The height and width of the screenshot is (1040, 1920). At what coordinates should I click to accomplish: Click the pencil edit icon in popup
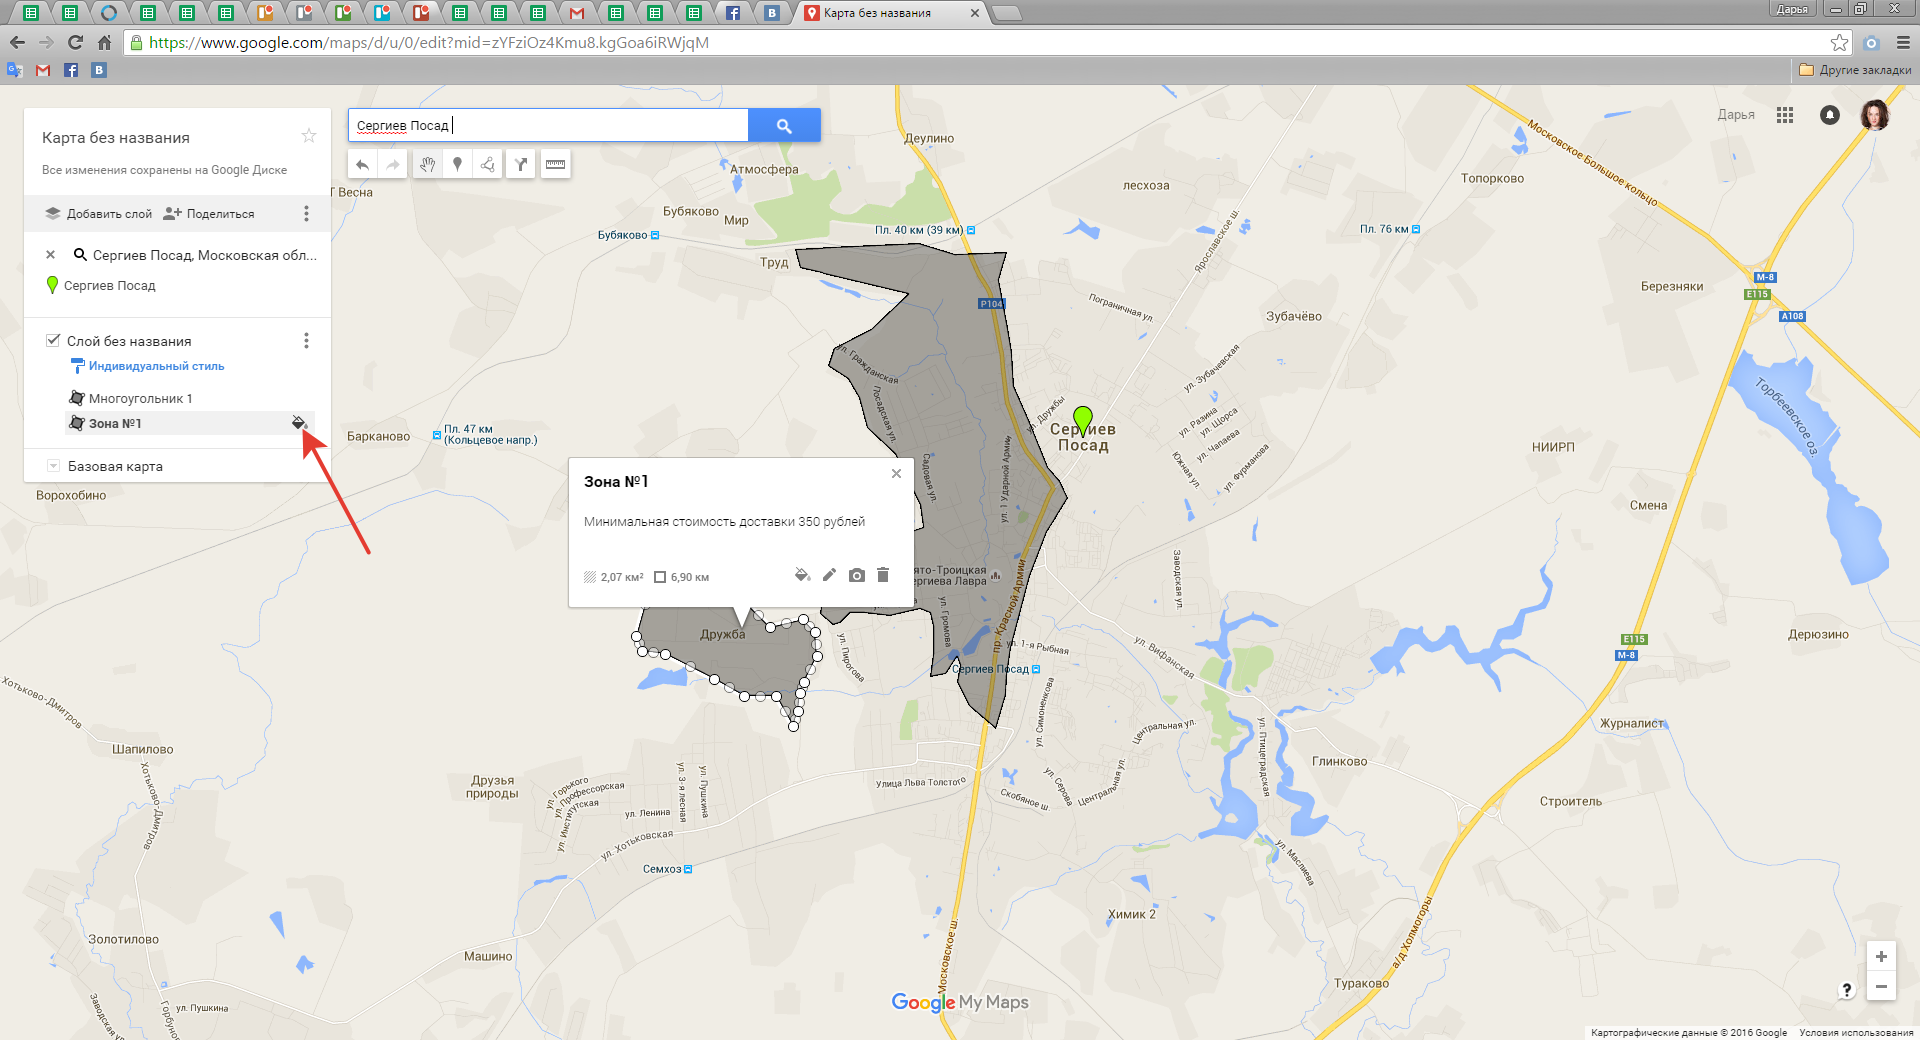tap(829, 575)
